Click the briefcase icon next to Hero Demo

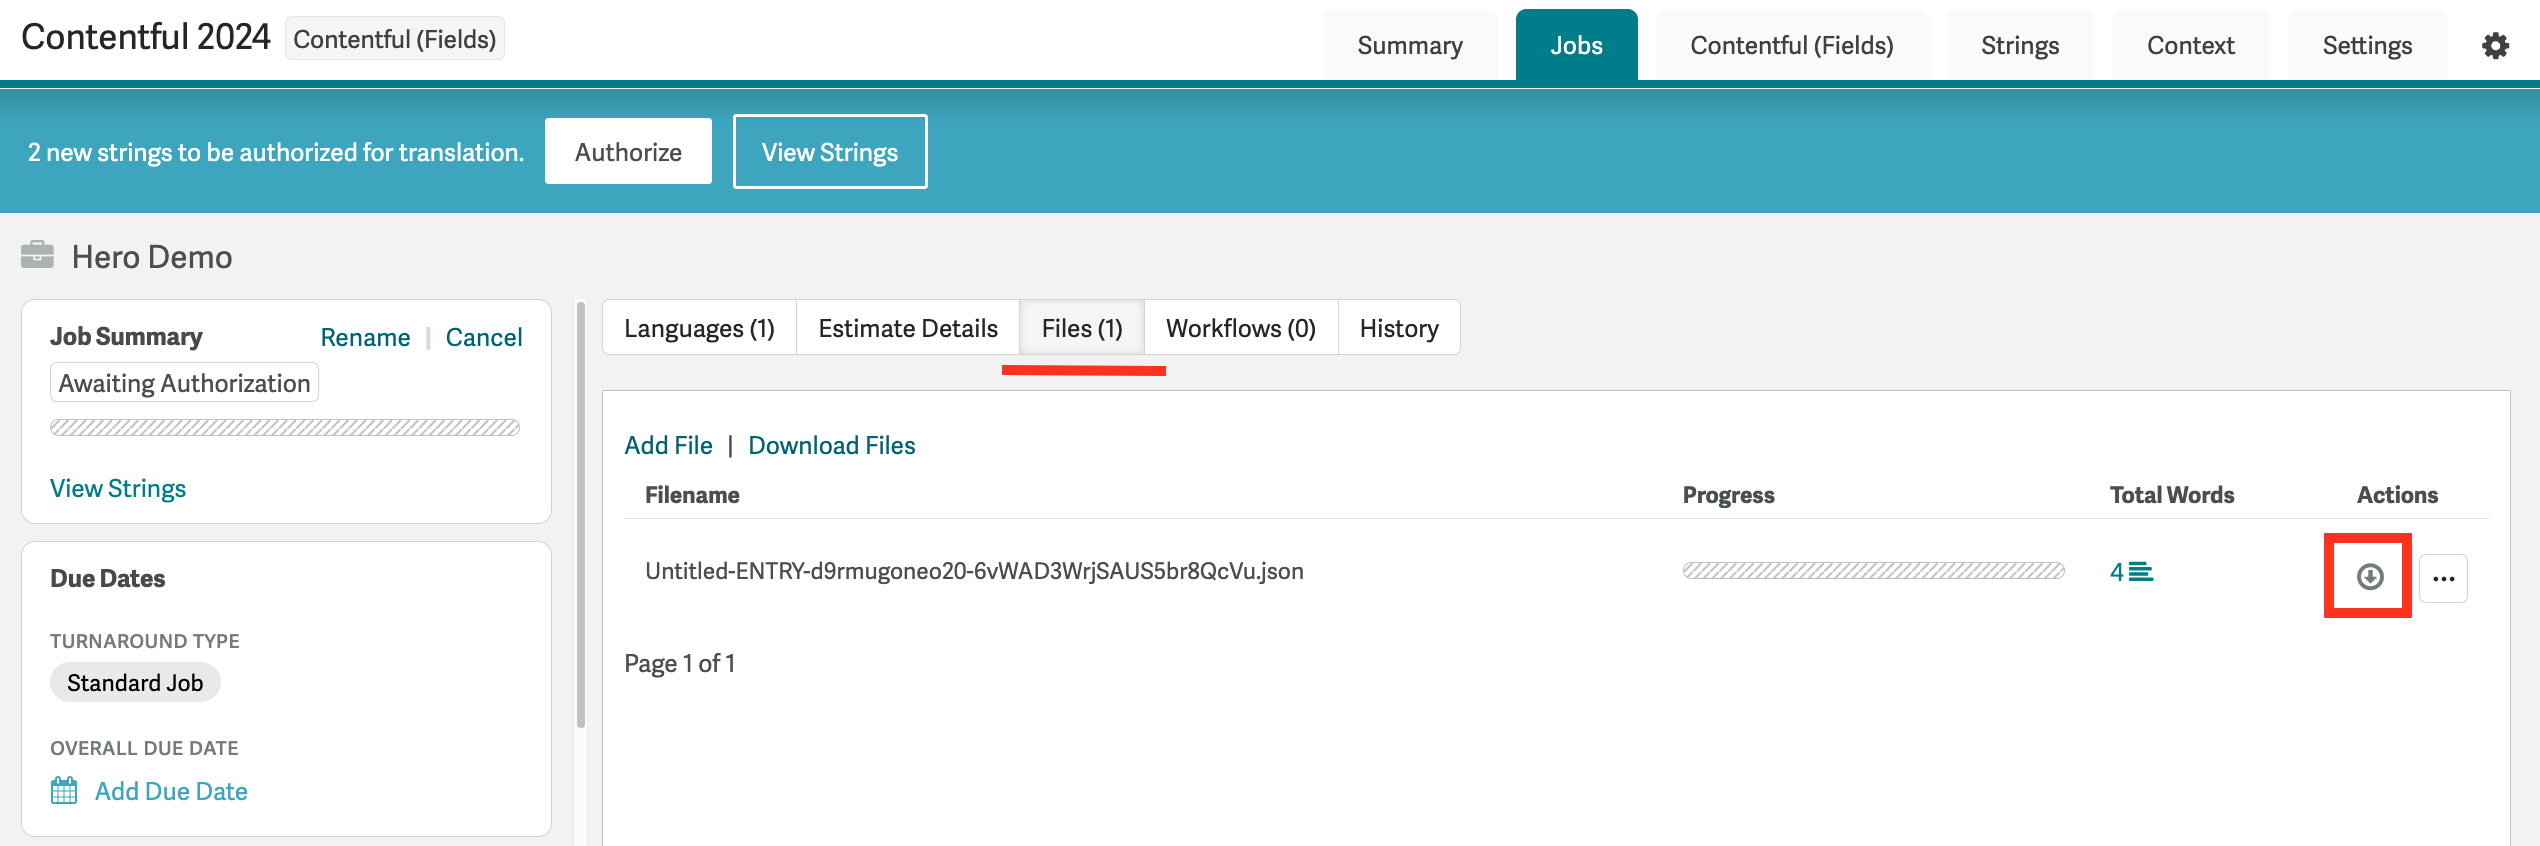tap(38, 256)
